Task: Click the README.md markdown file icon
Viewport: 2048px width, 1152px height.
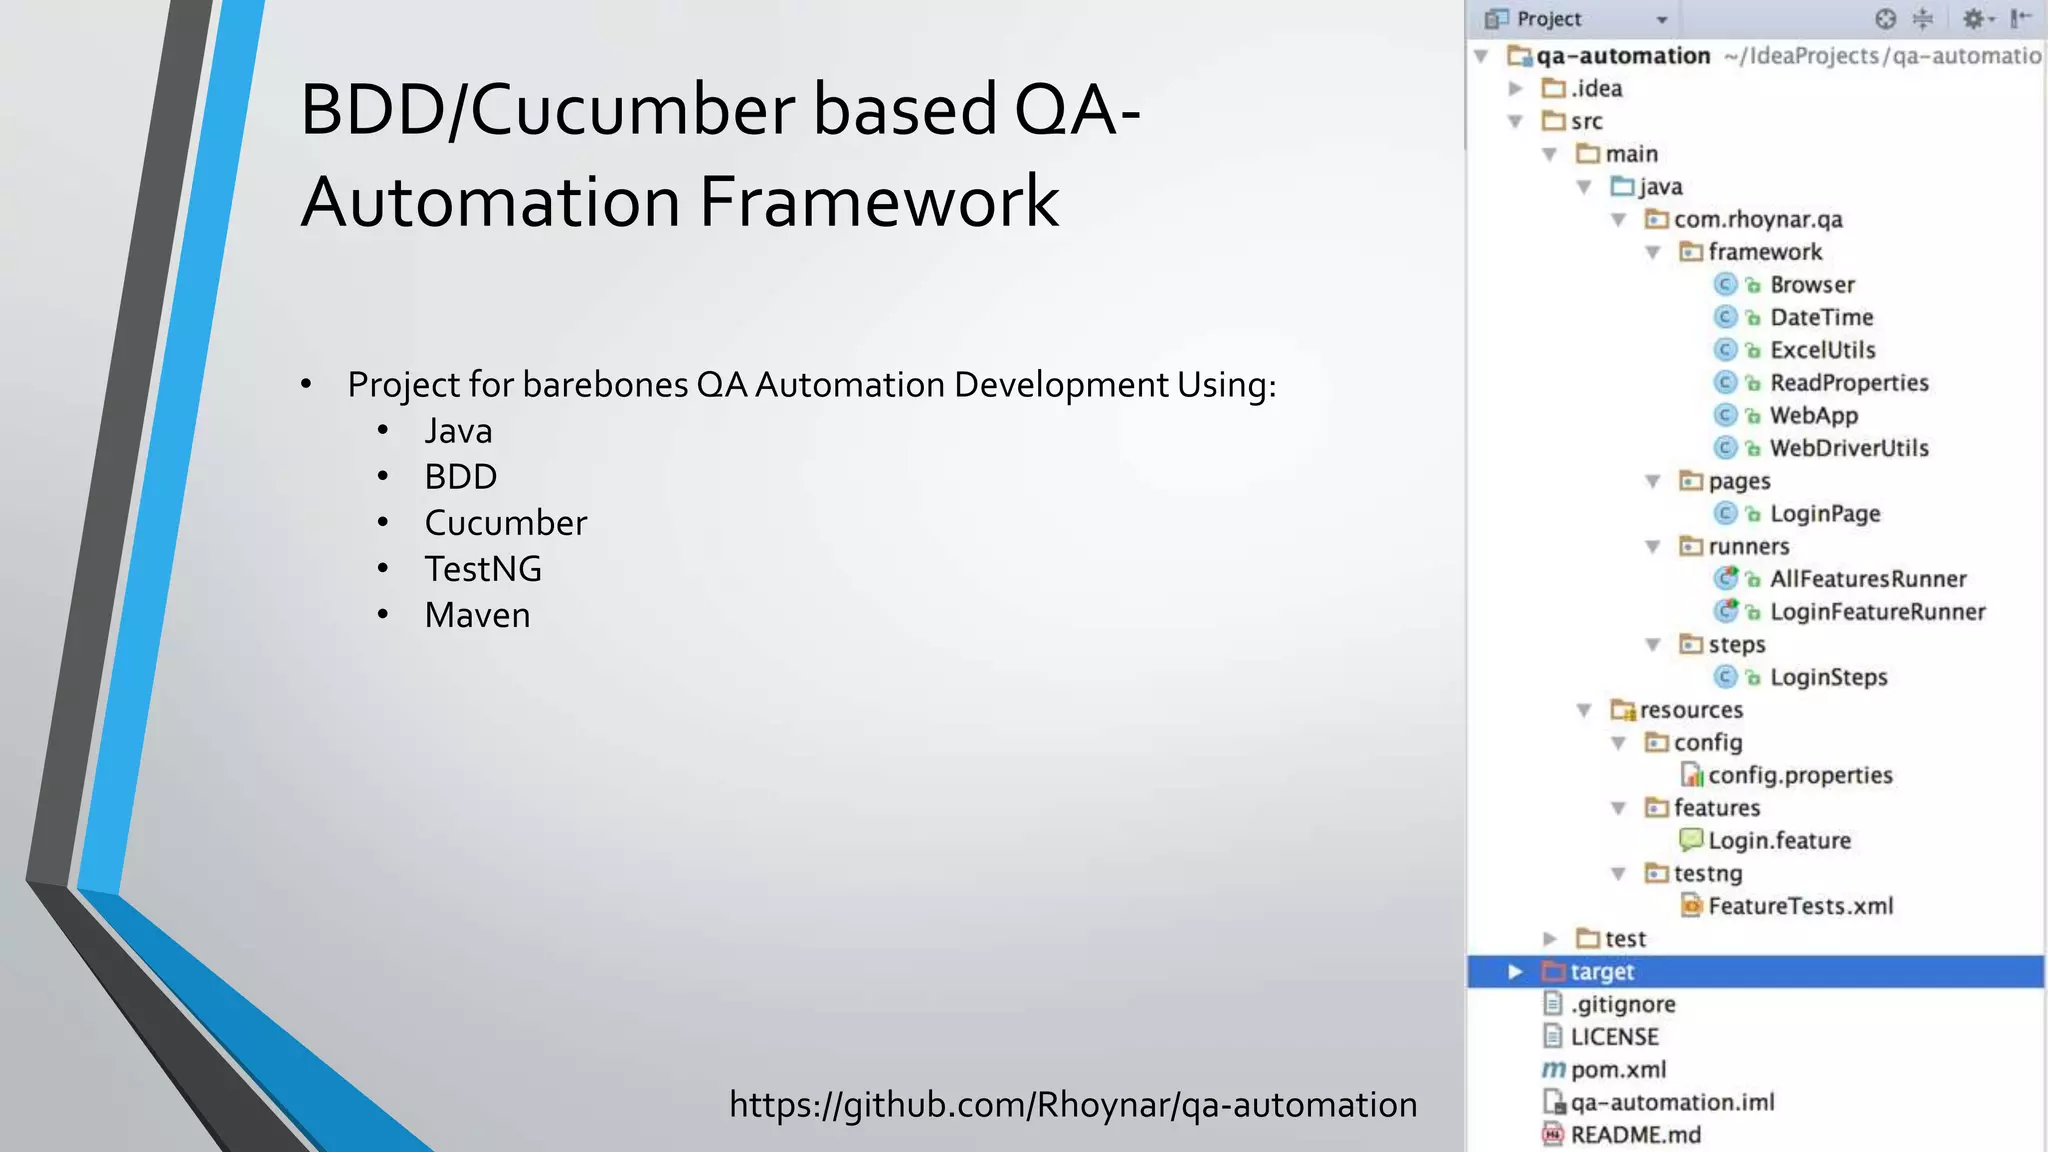Action: point(1553,1135)
